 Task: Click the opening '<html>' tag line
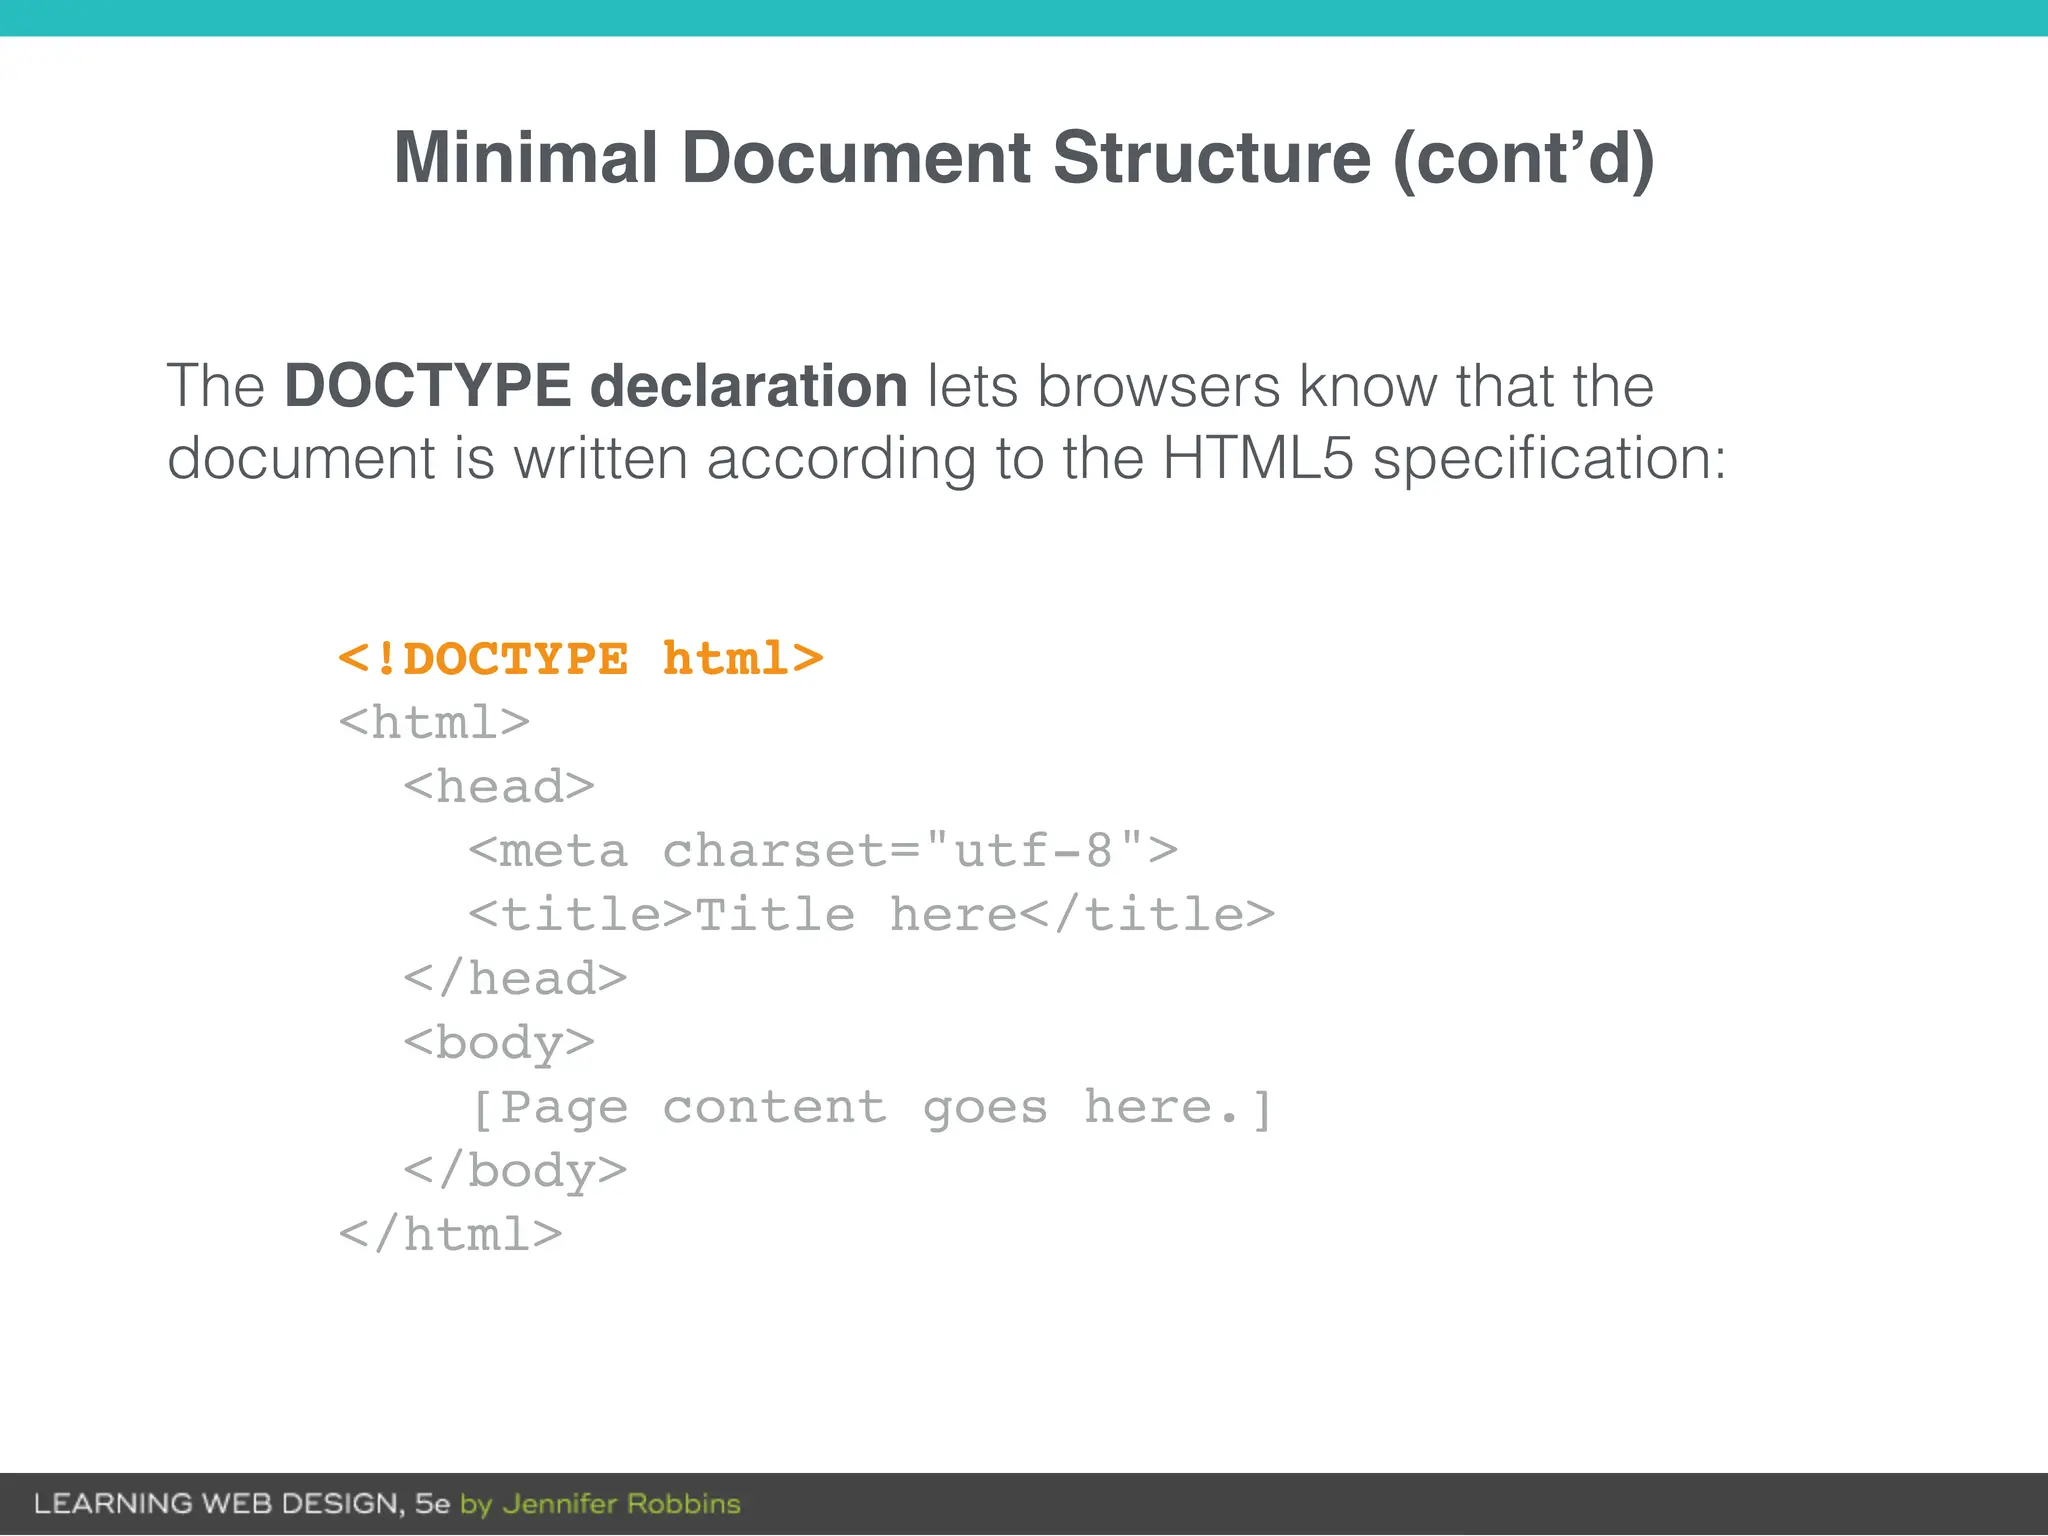click(x=435, y=722)
